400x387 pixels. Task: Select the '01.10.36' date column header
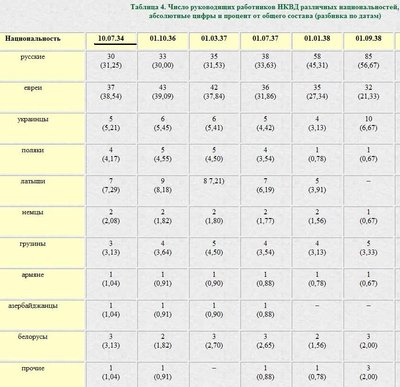(163, 38)
